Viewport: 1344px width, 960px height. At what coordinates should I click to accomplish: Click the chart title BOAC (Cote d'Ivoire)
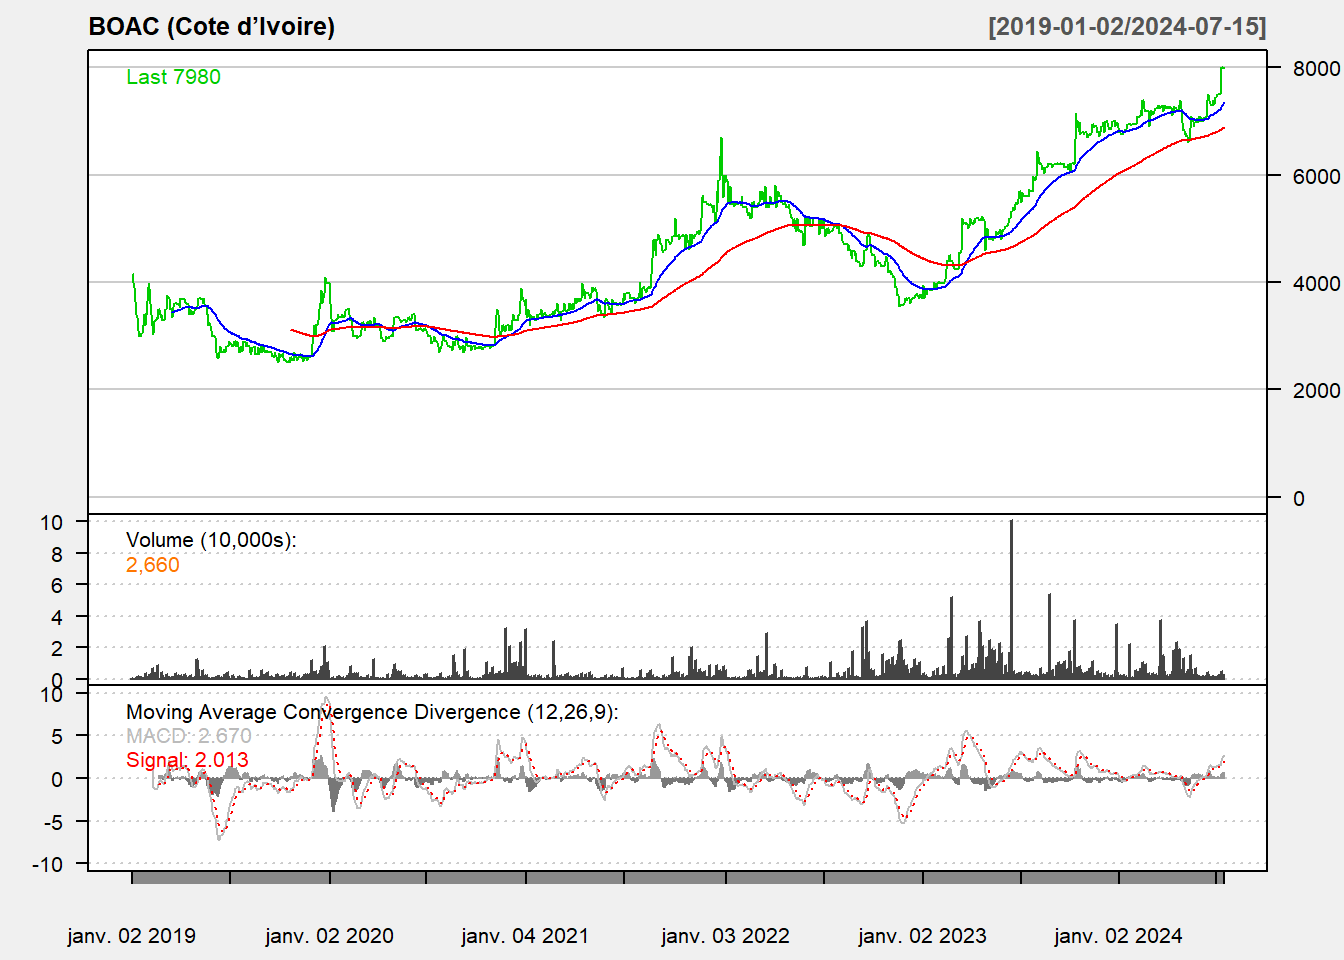(x=211, y=27)
